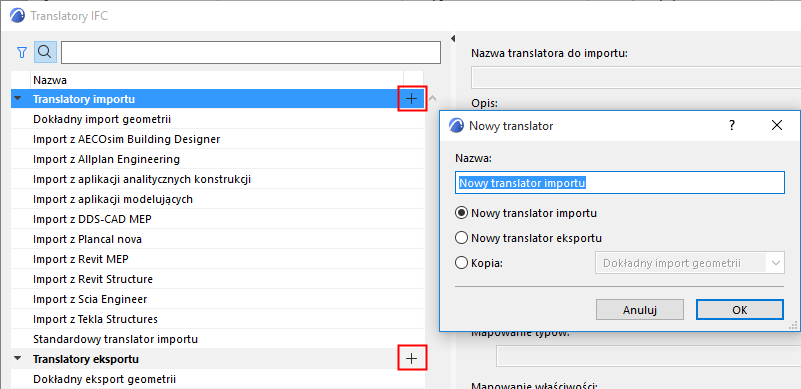Click the Nazwa column header

point(217,80)
